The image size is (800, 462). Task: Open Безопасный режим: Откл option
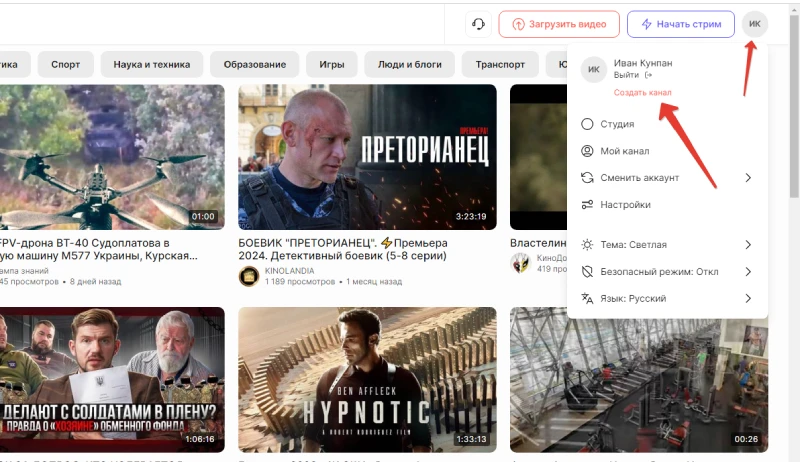[x=667, y=271]
